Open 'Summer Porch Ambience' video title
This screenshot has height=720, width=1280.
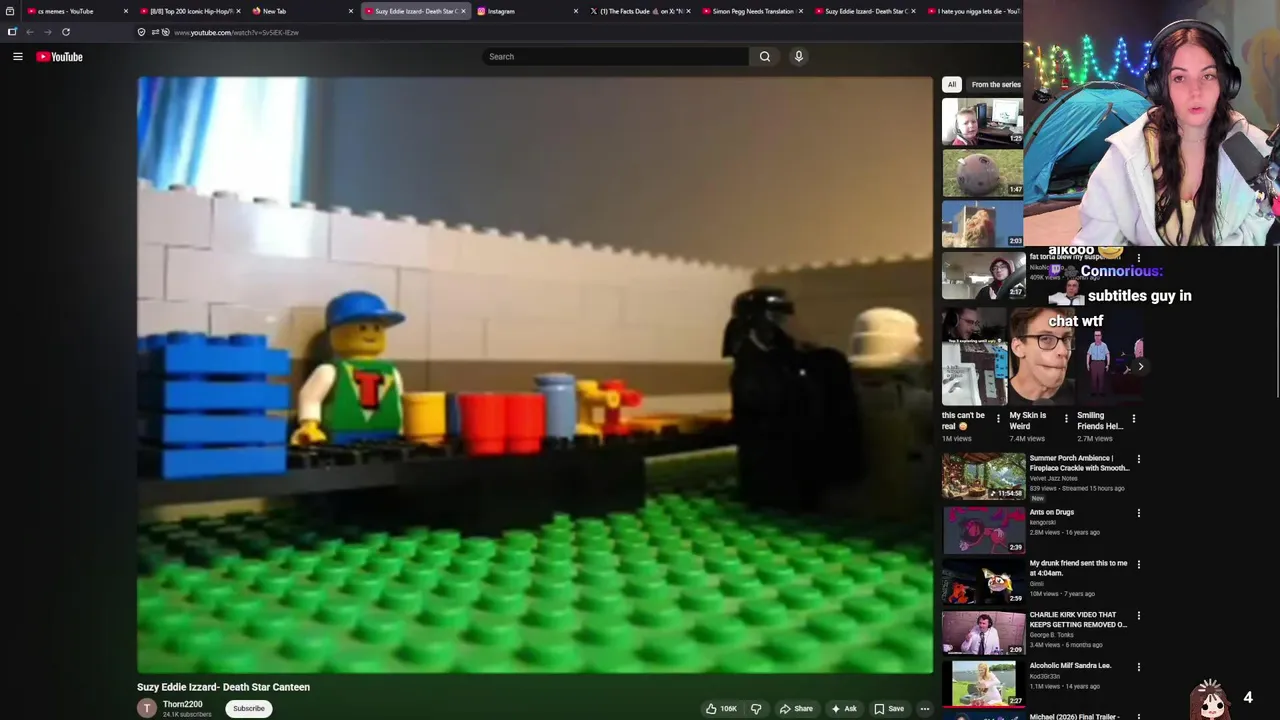1079,463
